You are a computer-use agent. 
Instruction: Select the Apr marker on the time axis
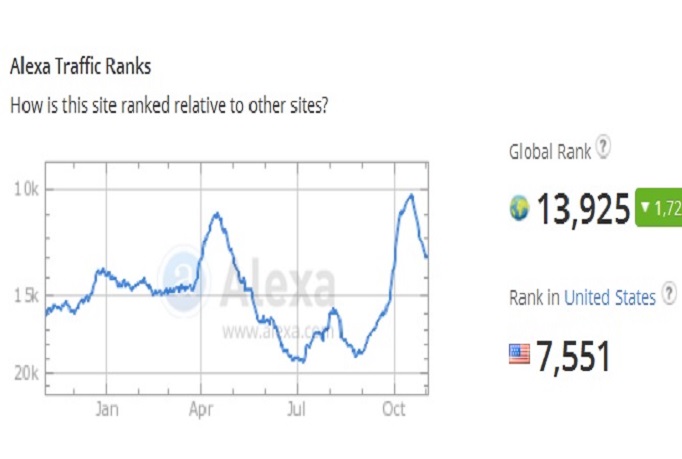point(202,409)
